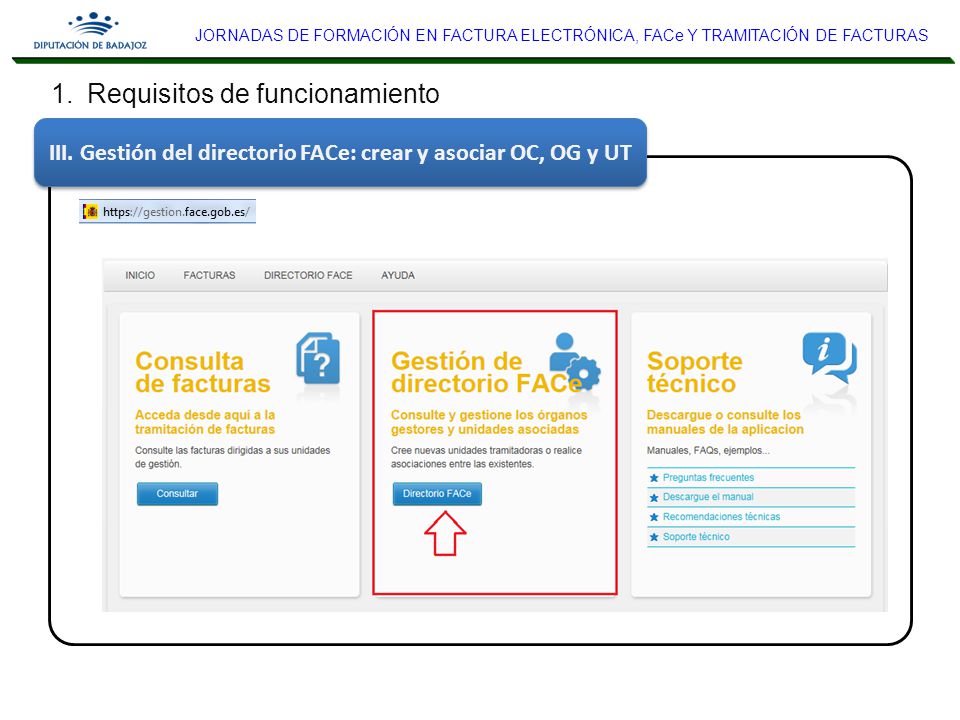
Task: Click the text 'Consulte y gestione los órganos gestores'
Action: tap(489, 422)
